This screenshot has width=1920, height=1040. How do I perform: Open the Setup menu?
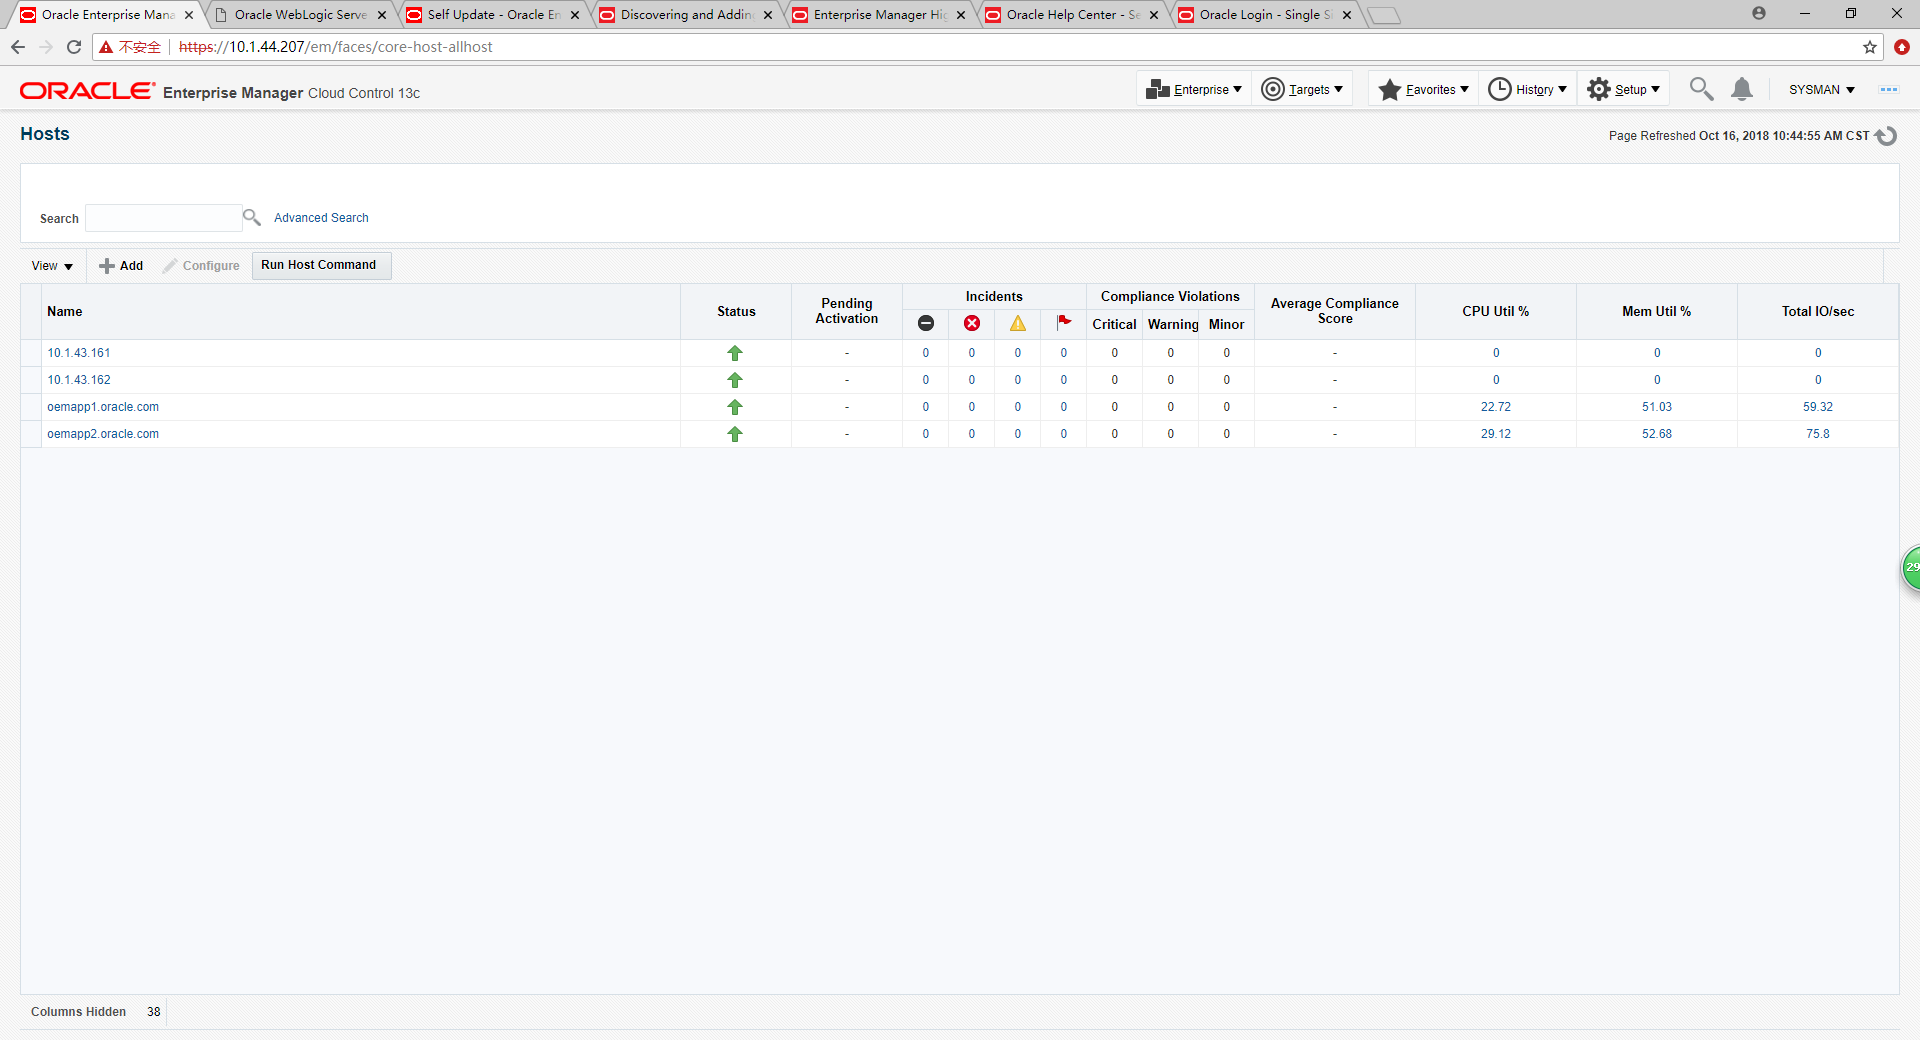1623,89
